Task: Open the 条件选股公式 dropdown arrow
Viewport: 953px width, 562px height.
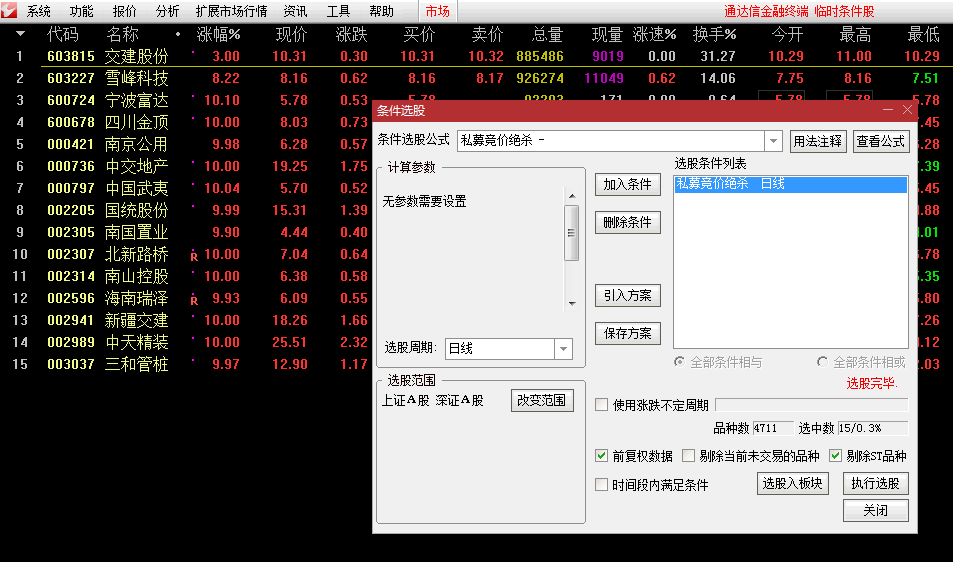Action: (x=773, y=141)
